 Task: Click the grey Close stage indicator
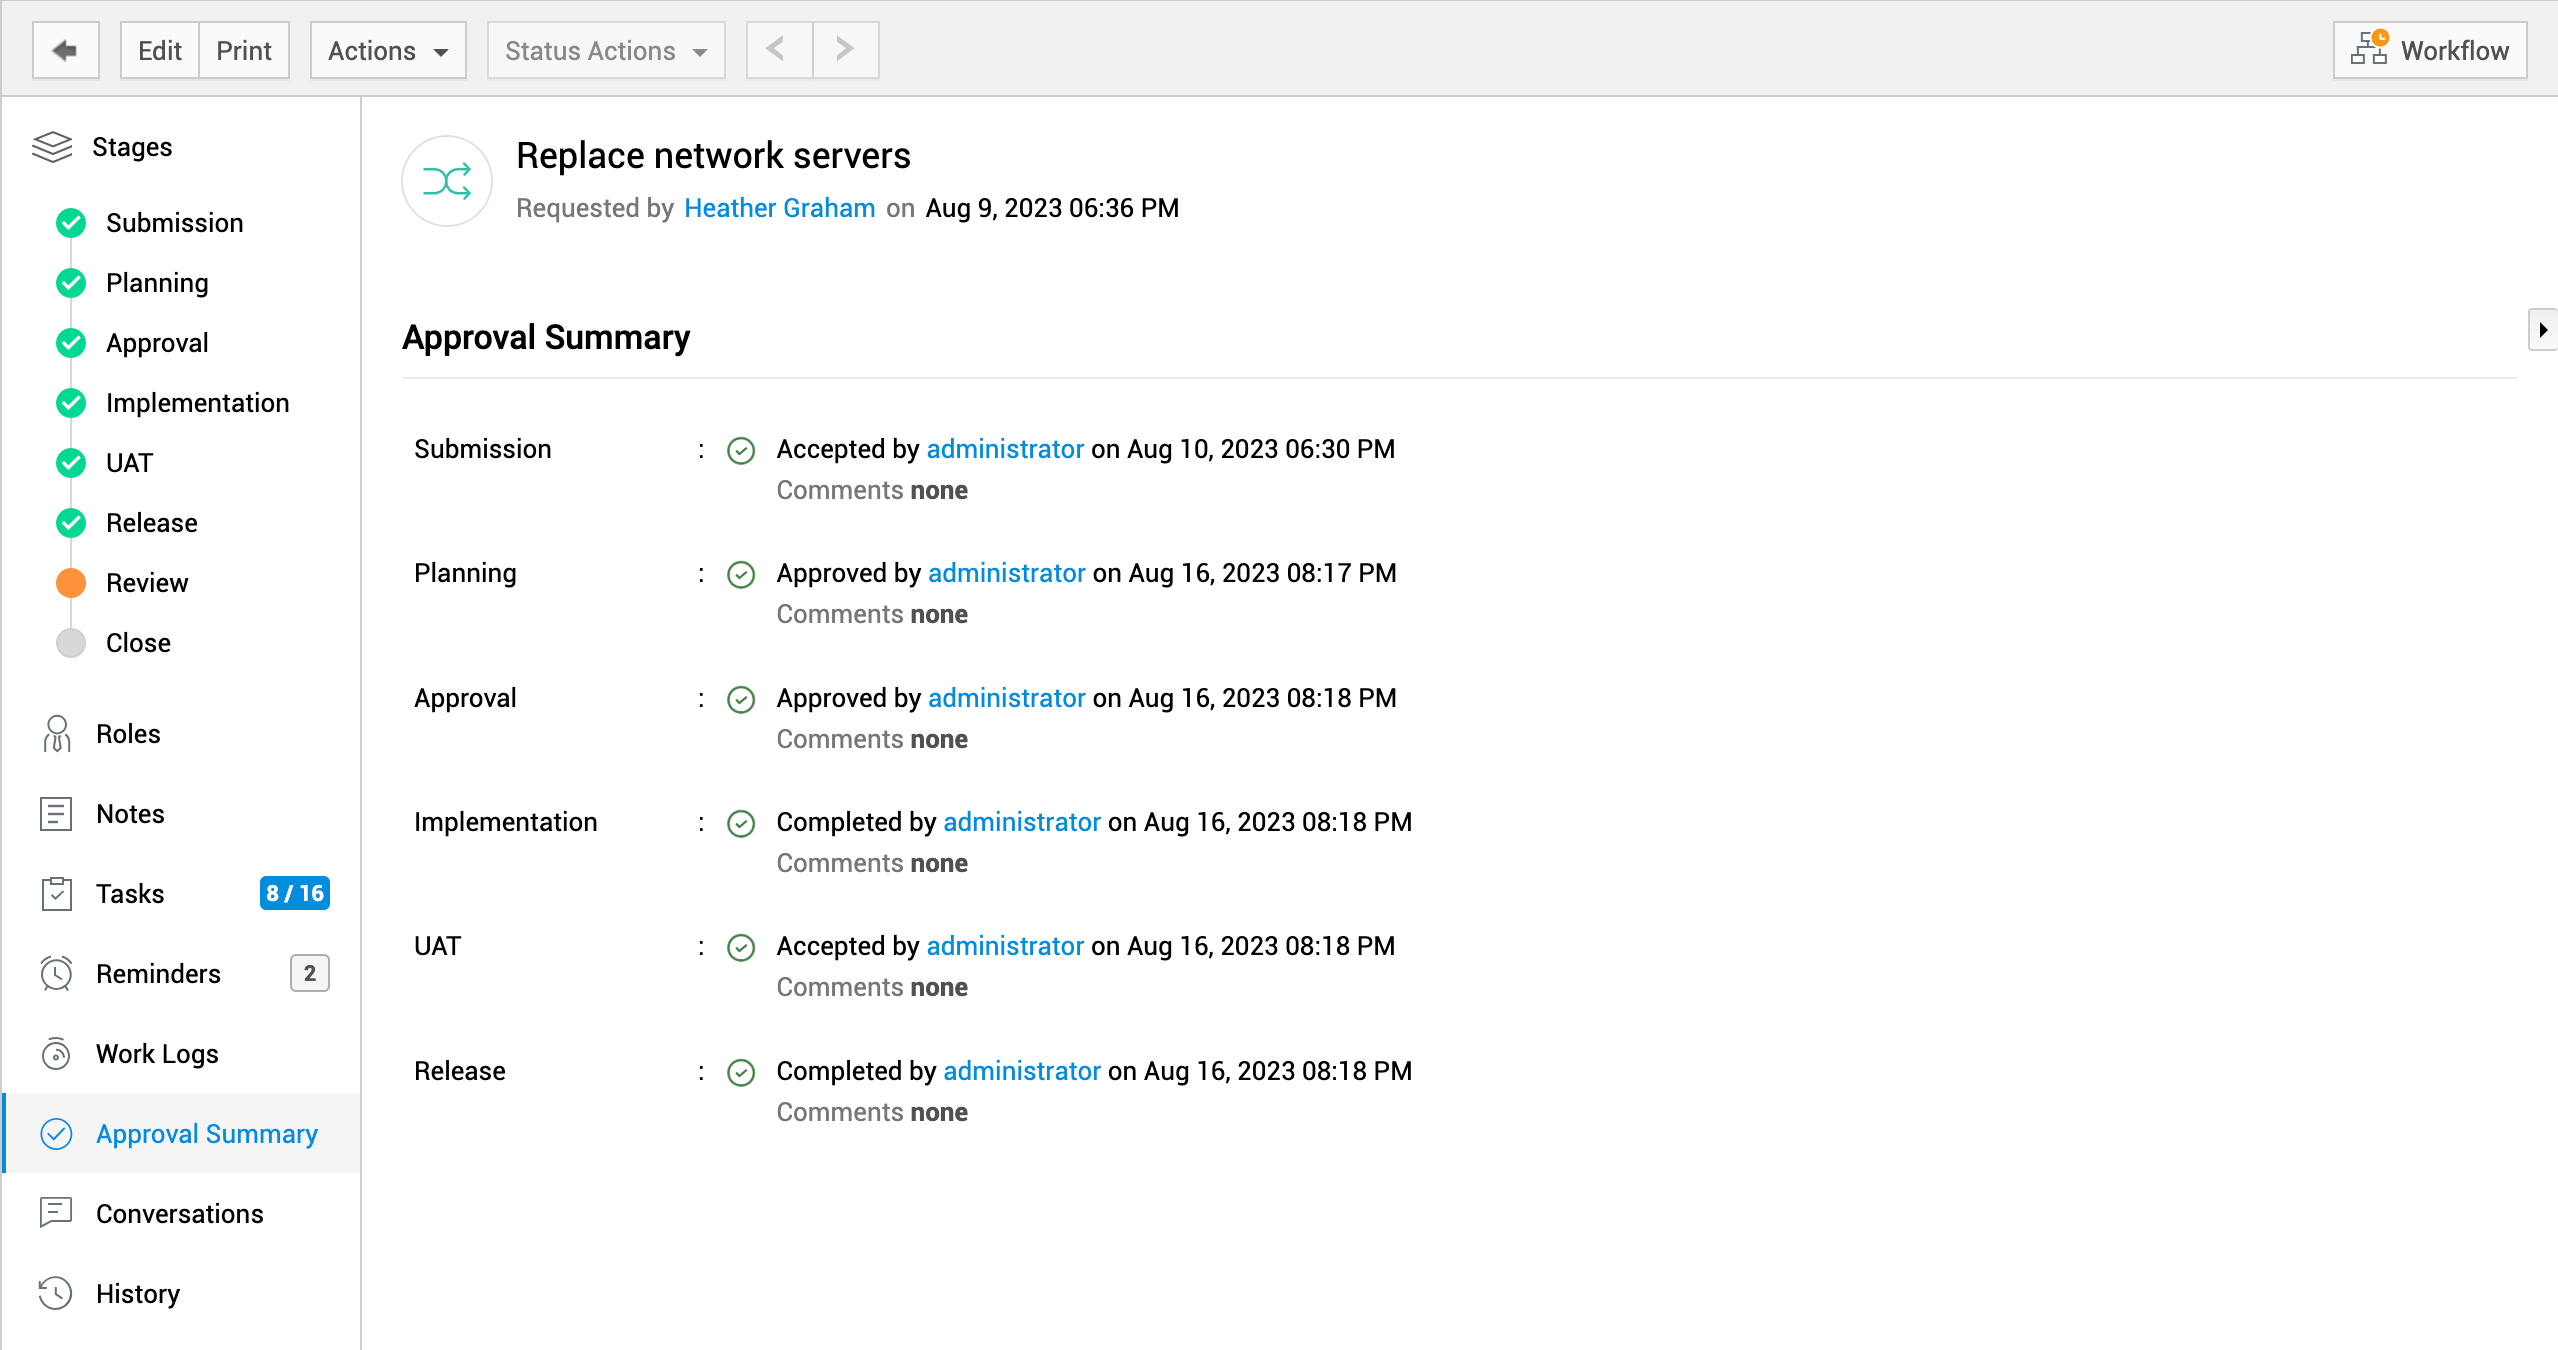click(71, 643)
